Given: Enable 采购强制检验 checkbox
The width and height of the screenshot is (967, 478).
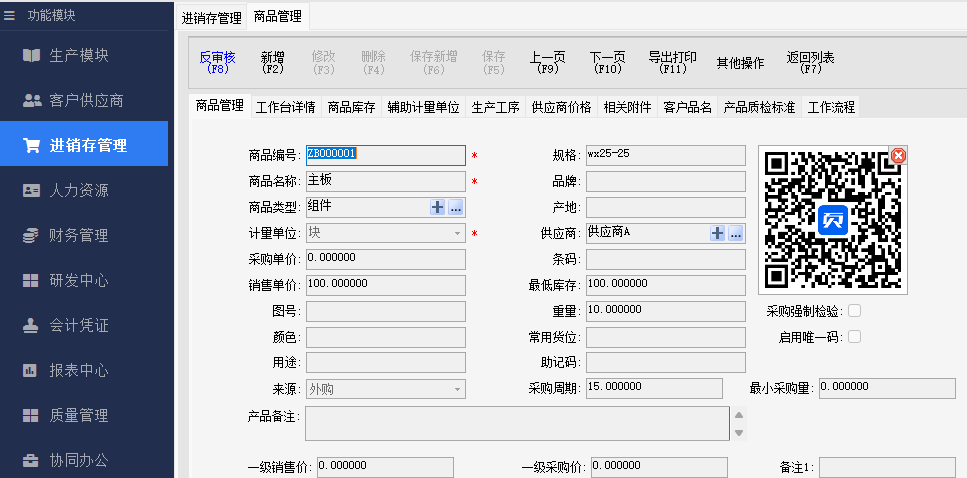Looking at the screenshot, I should (854, 311).
